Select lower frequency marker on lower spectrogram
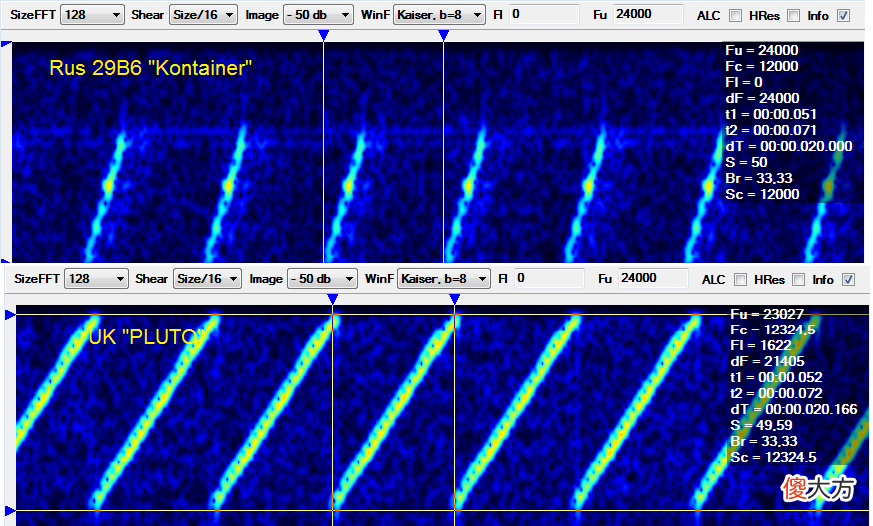Viewport: 873px width, 526px height. click(x=10, y=510)
